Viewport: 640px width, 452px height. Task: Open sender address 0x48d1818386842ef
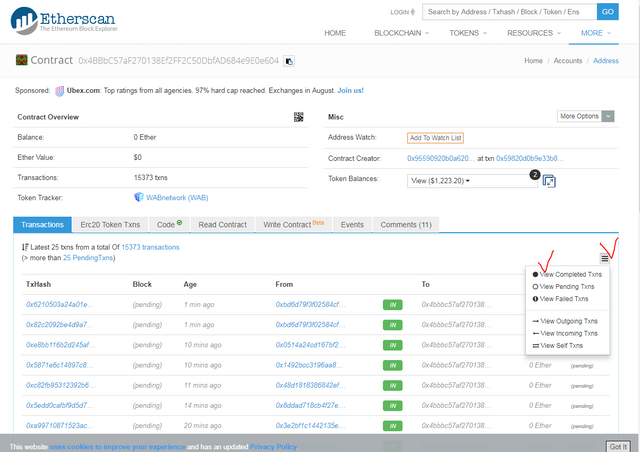310,385
